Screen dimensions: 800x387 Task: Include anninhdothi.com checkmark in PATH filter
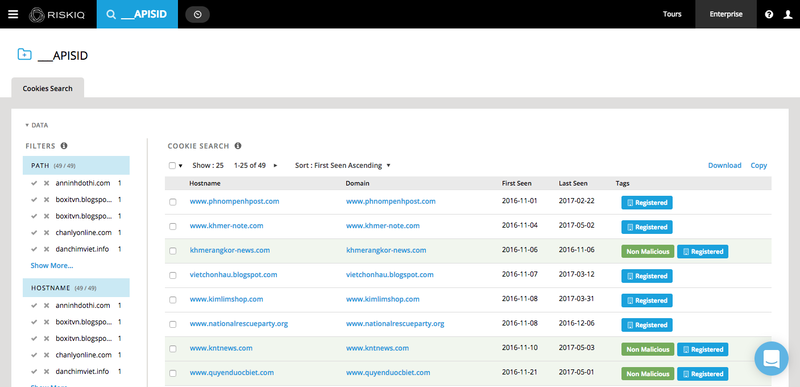point(34,183)
